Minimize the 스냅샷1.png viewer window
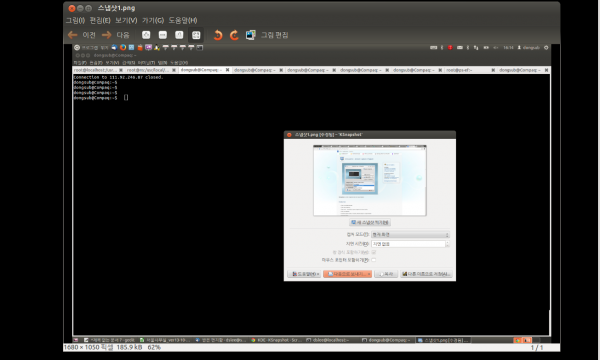The image size is (600, 360). click(x=80, y=8)
